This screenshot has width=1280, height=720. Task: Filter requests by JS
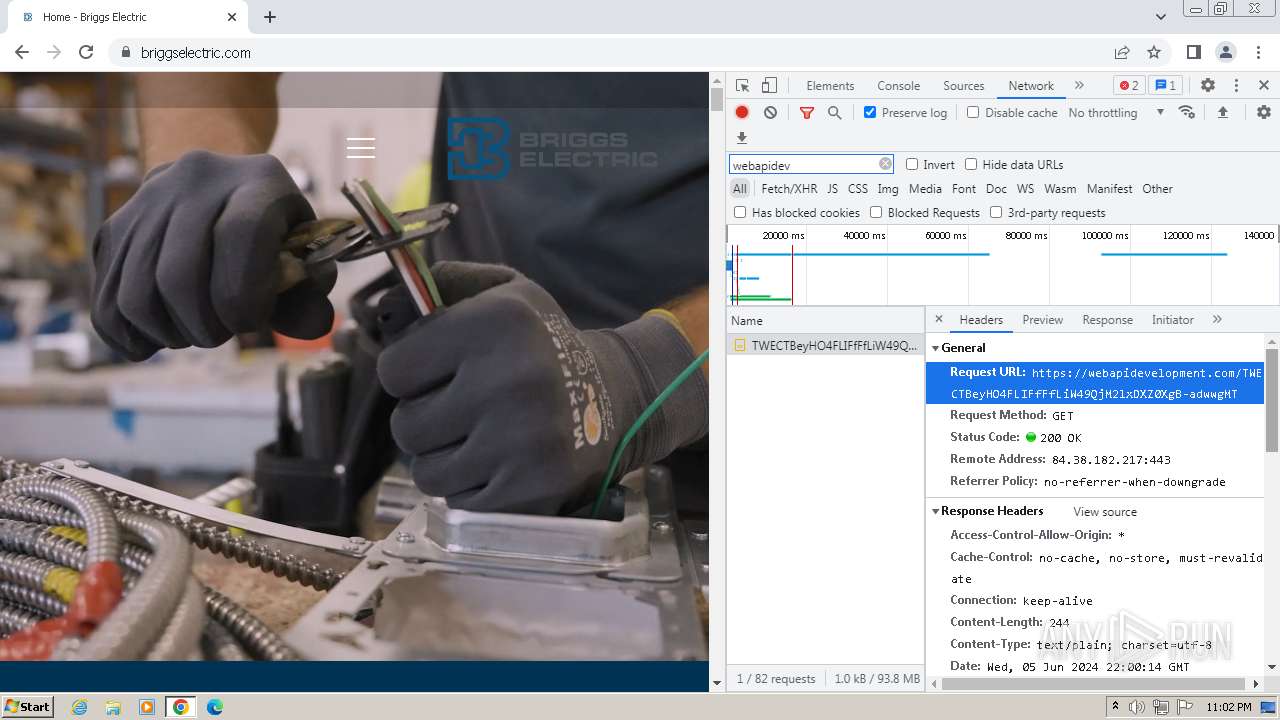[x=833, y=188]
